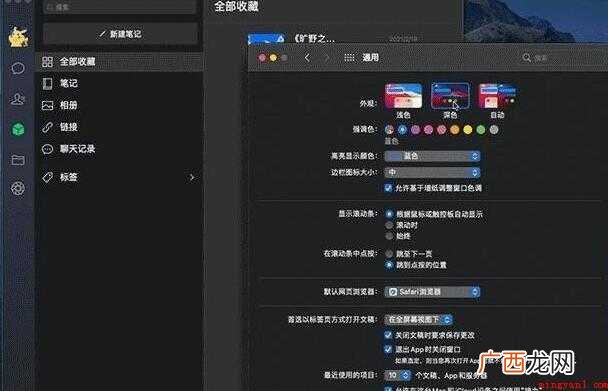The width and height of the screenshot is (608, 391).
Task: Select the green Favorites cube icon
Action: pyautogui.click(x=18, y=129)
